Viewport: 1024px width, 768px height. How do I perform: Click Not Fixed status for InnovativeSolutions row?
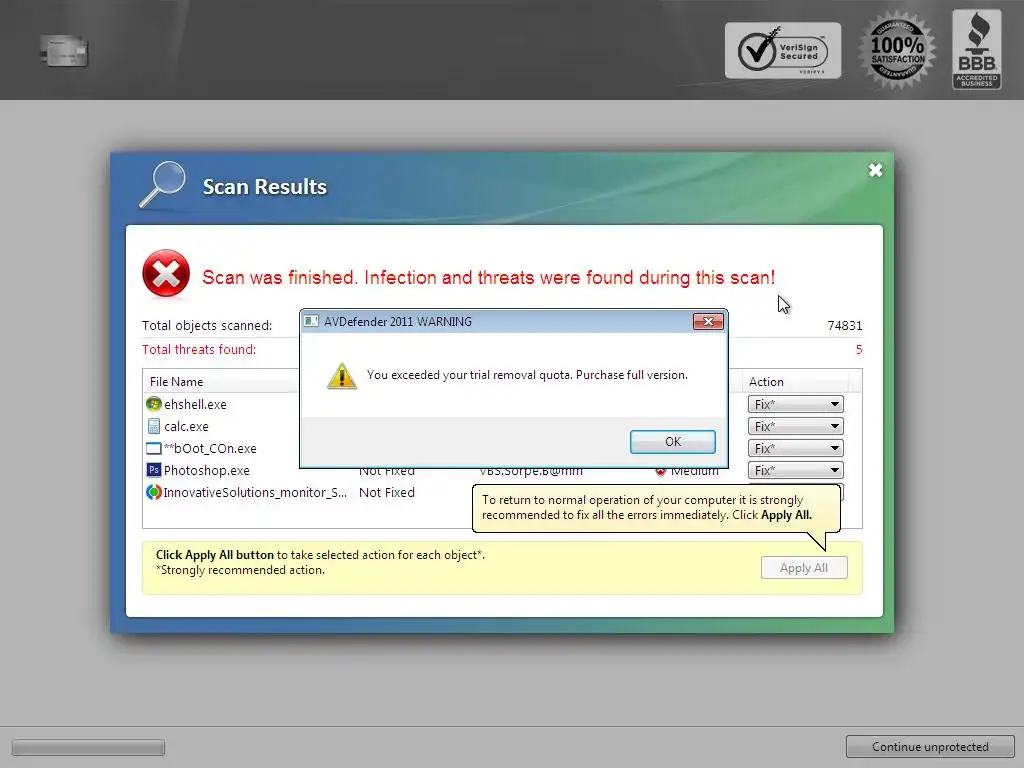click(387, 492)
